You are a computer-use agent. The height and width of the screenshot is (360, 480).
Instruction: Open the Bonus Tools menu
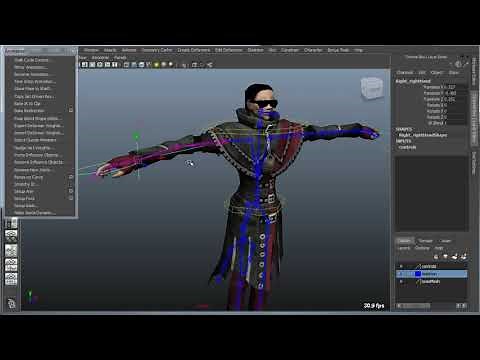tap(338, 50)
